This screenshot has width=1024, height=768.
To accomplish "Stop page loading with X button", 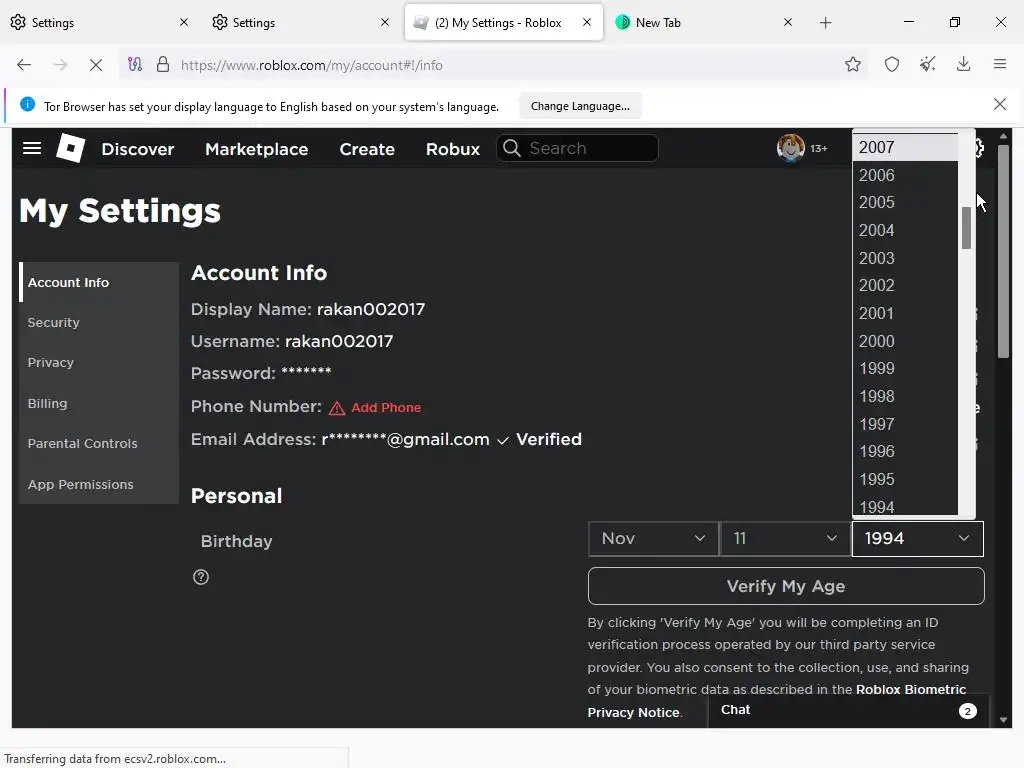I will pos(95,65).
